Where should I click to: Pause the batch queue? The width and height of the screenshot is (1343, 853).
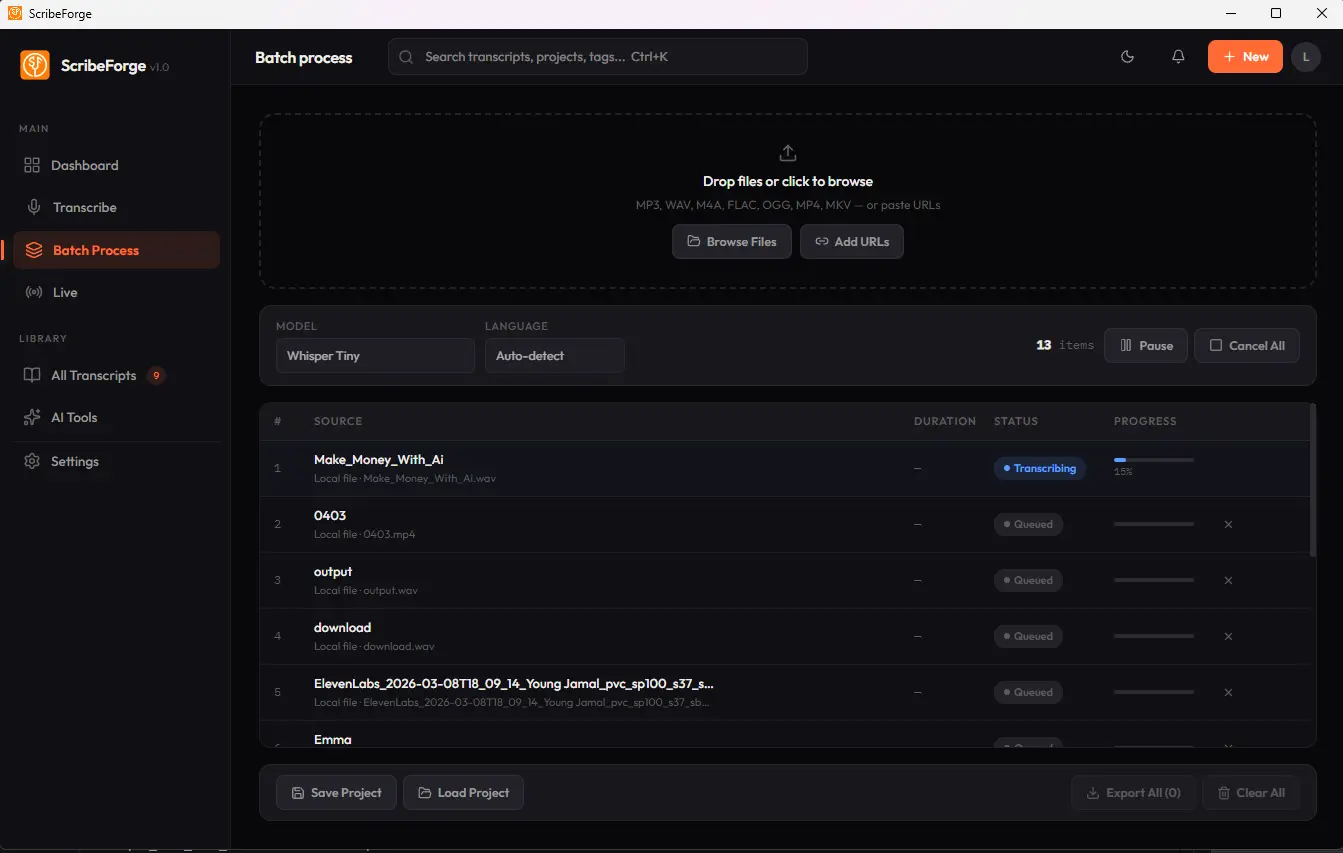(1145, 346)
